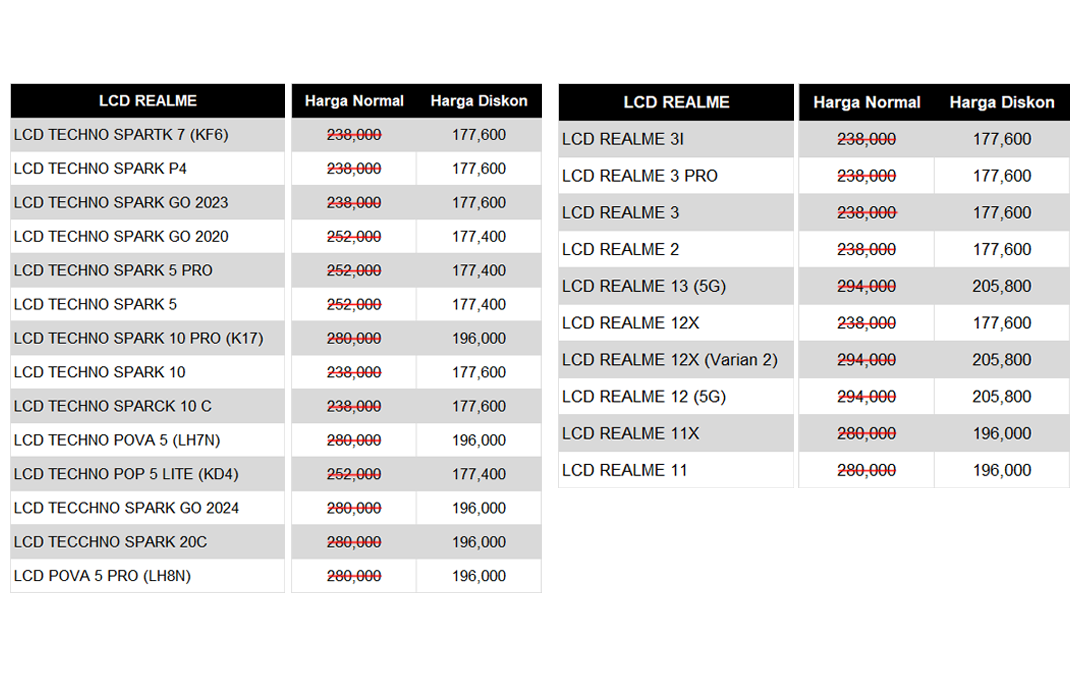Image resolution: width=1080 pixels, height=675 pixels.
Task: Click the normal price of REALME 11
Action: tap(866, 471)
